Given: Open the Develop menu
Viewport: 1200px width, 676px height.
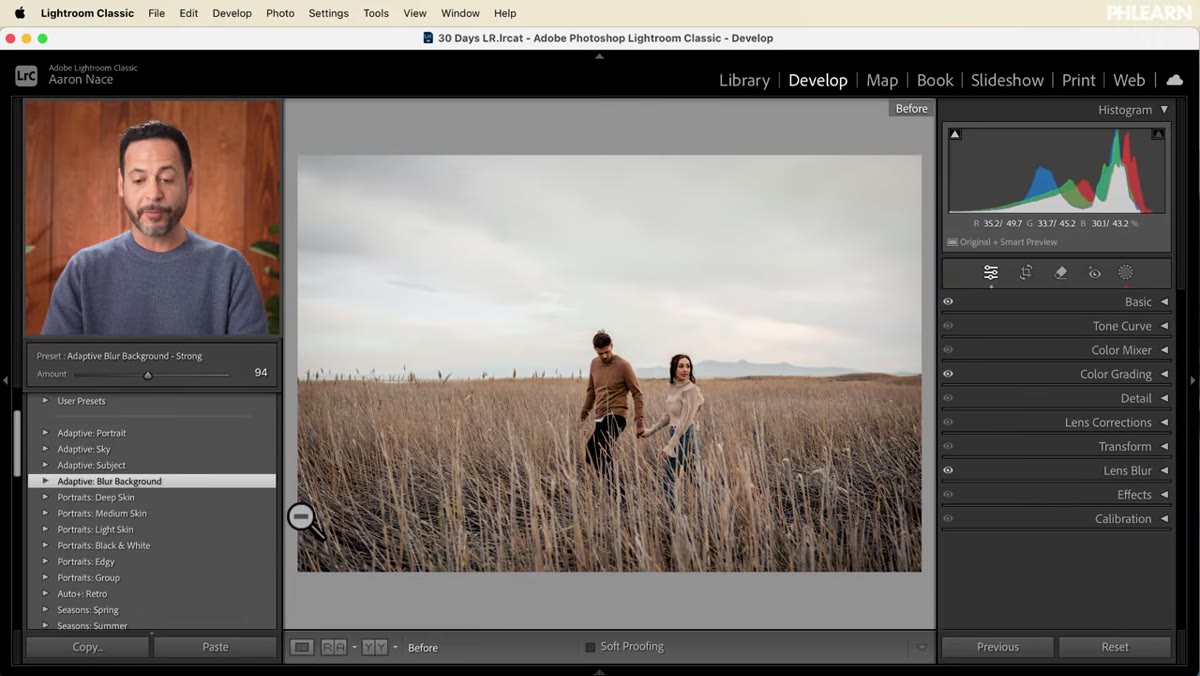Looking at the screenshot, I should point(232,13).
